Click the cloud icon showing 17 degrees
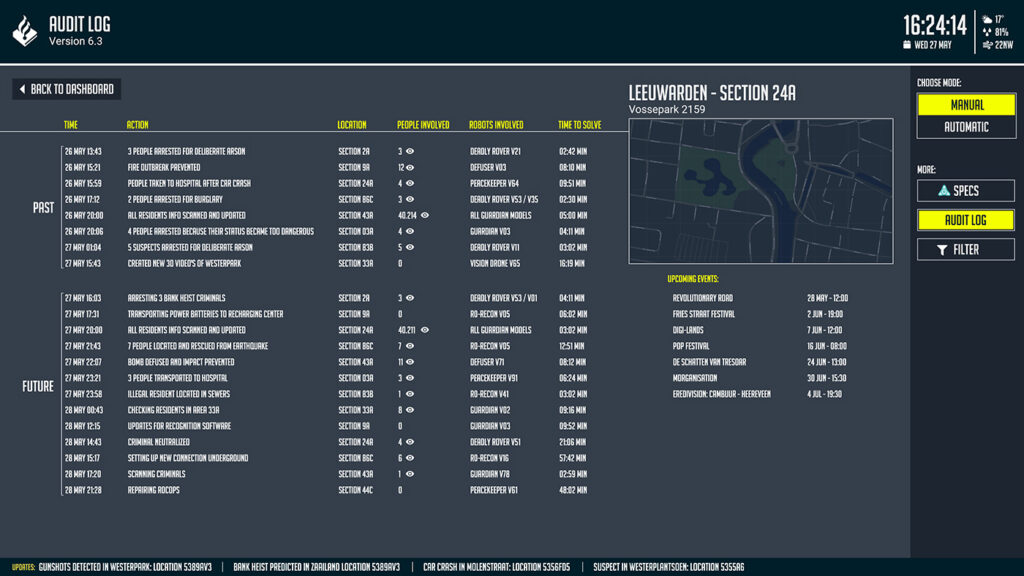Viewport: 1024px width, 576px height. point(987,19)
